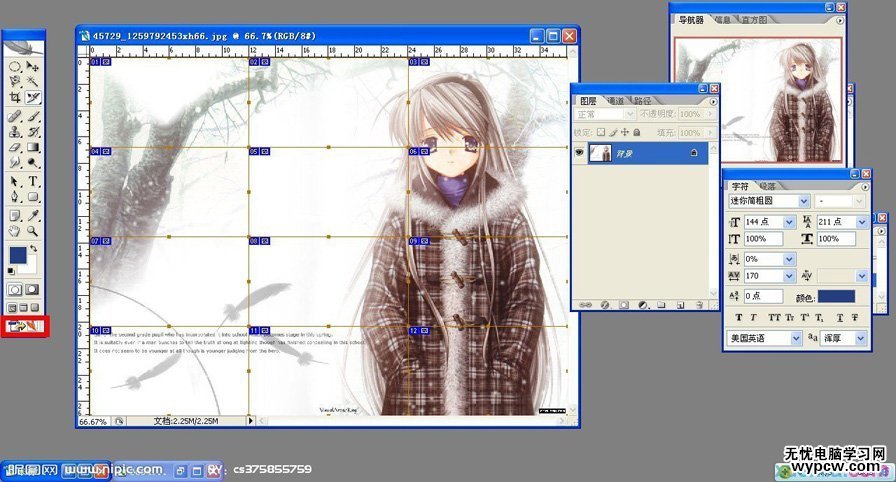Click Jump to ImageReady button
The image size is (896, 482).
(x=25, y=326)
